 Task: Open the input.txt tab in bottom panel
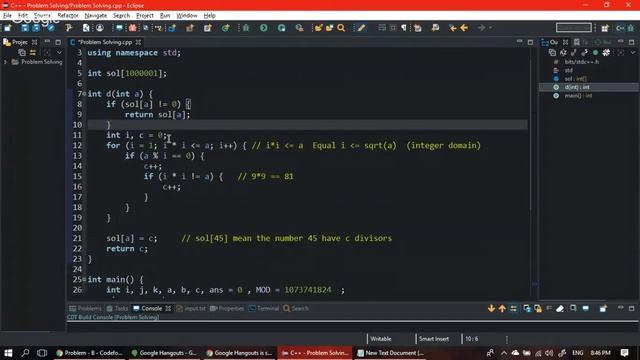tap(191, 309)
